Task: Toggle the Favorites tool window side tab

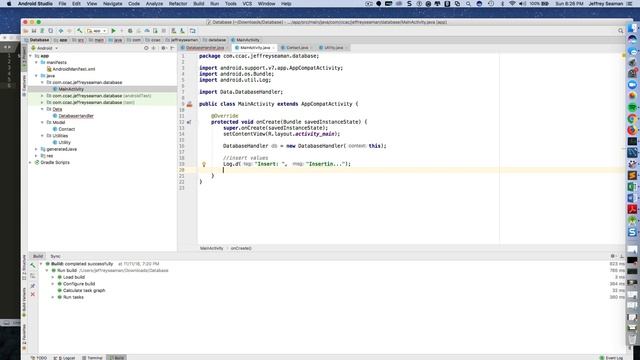Action: 24,337
